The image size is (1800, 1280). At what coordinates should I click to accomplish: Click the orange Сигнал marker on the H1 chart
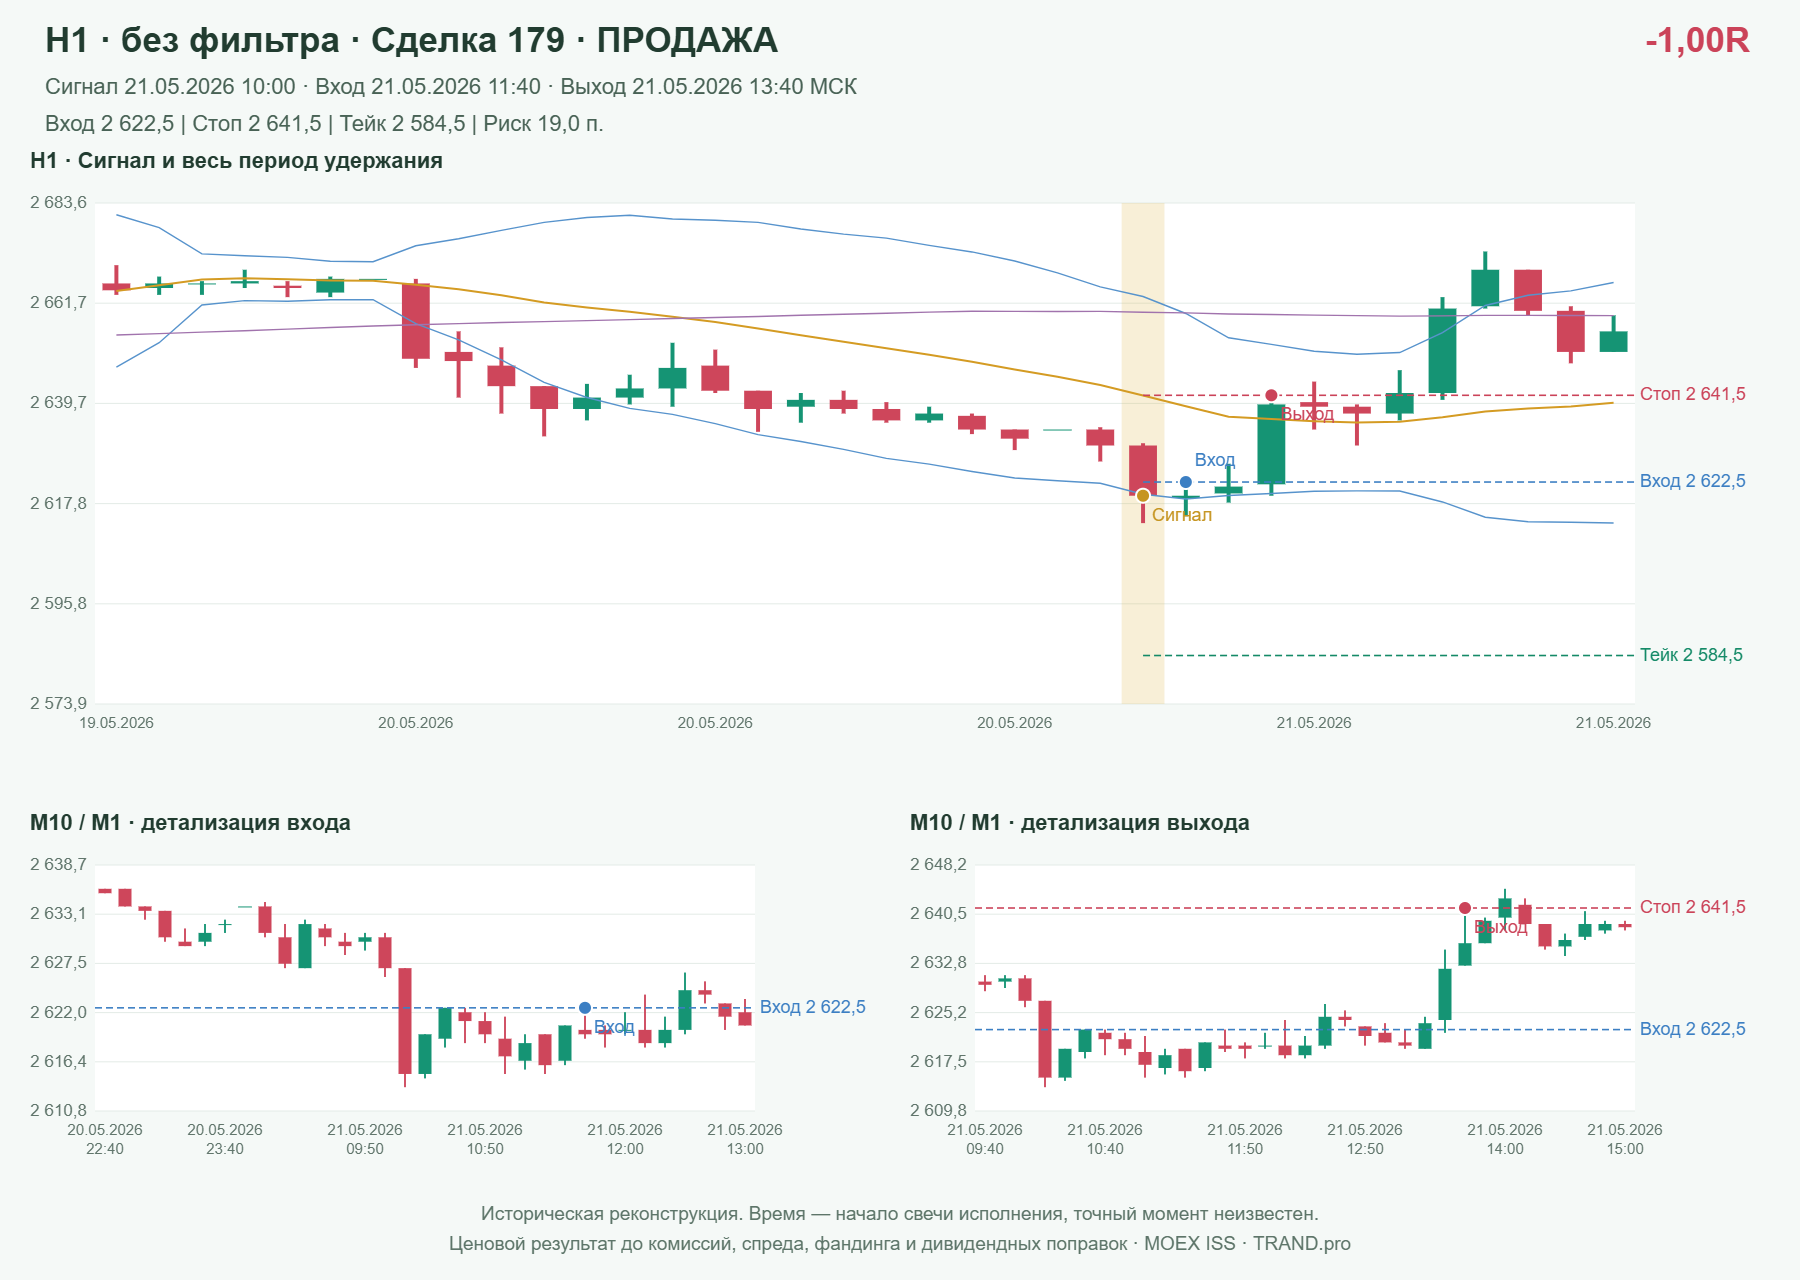coord(1143,496)
